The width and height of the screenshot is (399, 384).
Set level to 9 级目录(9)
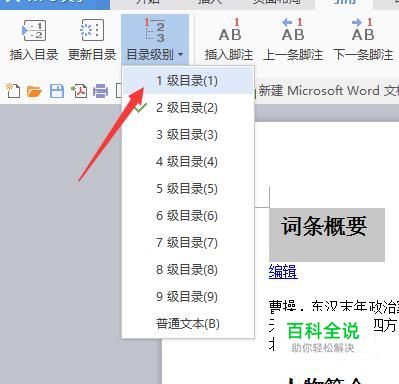[x=188, y=297]
